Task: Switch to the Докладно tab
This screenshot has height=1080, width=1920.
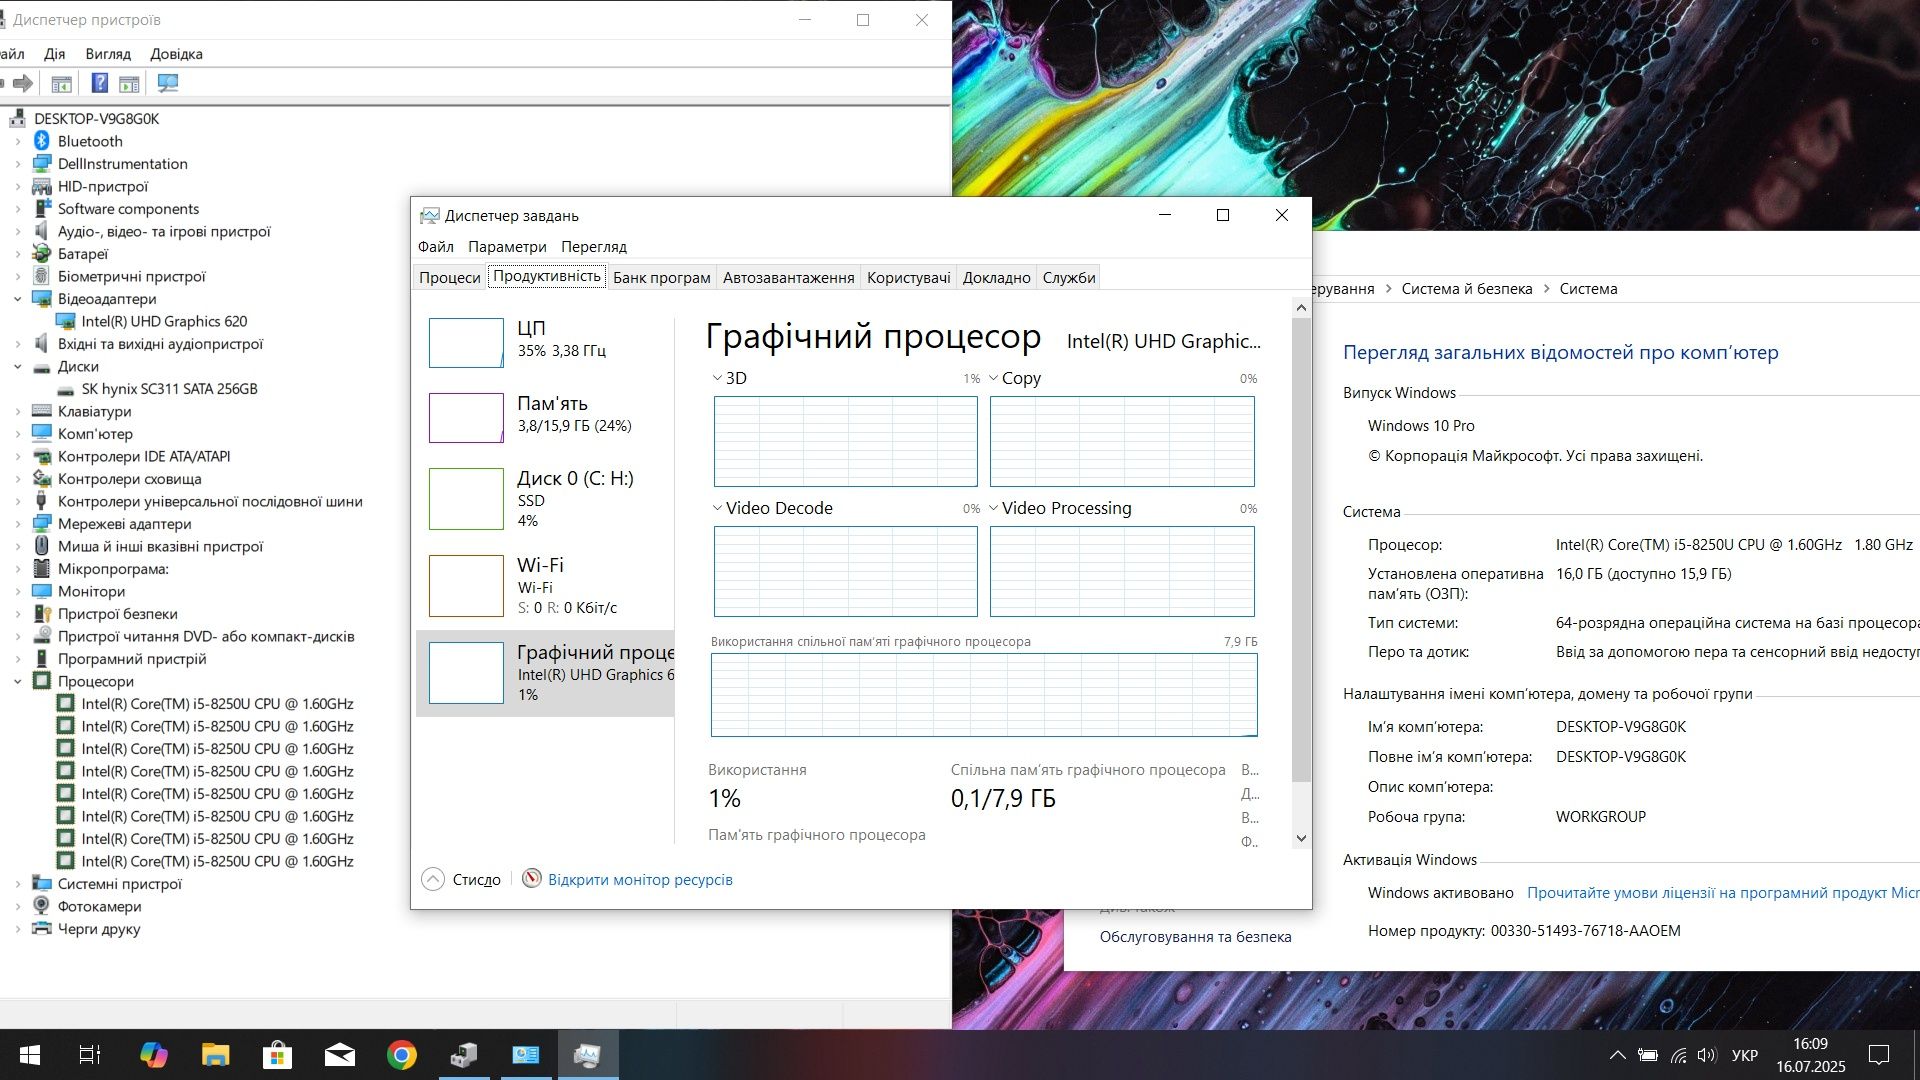Action: [x=996, y=277]
